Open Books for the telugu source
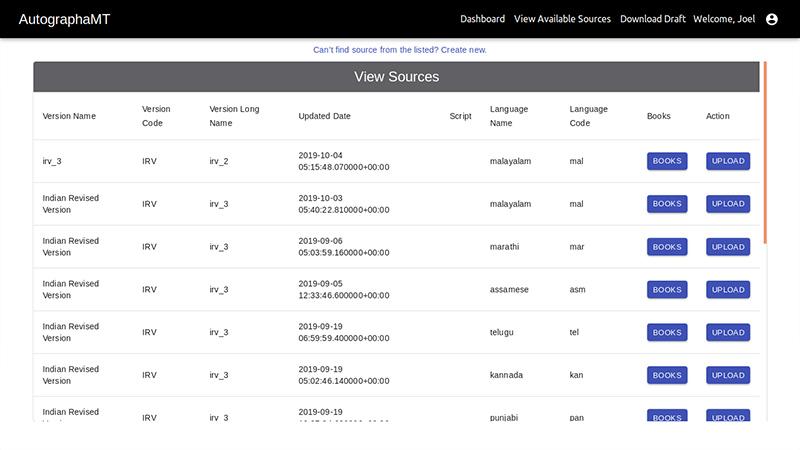 pos(667,332)
